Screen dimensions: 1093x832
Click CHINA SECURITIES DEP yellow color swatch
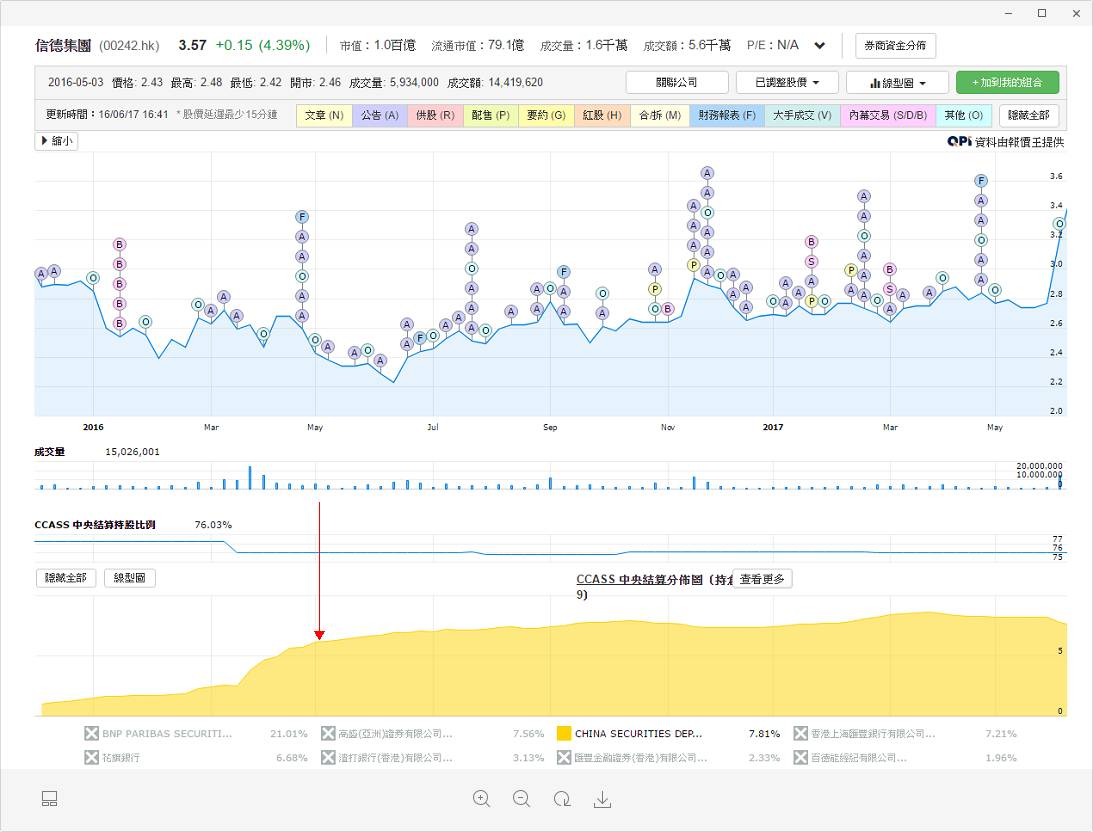click(x=564, y=733)
